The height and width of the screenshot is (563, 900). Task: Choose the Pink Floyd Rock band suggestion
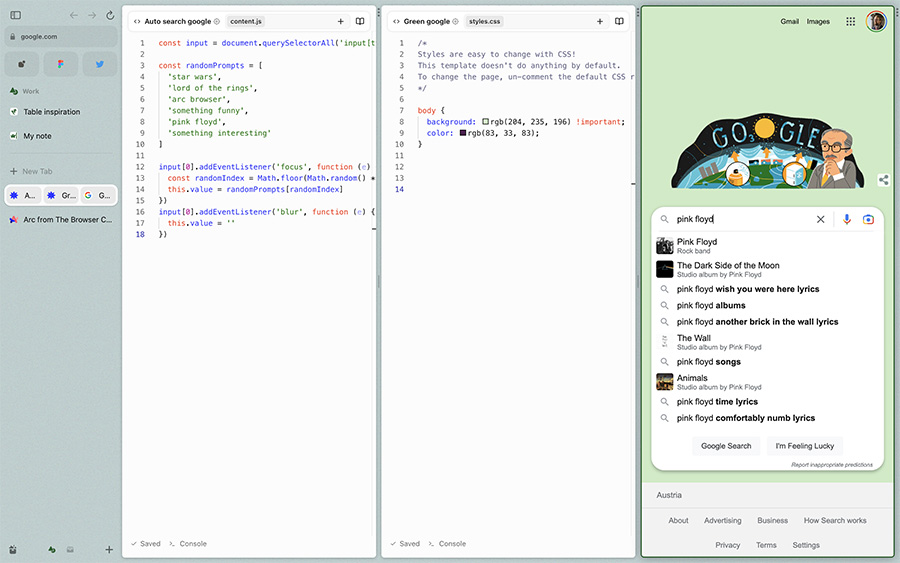pyautogui.click(x=768, y=246)
